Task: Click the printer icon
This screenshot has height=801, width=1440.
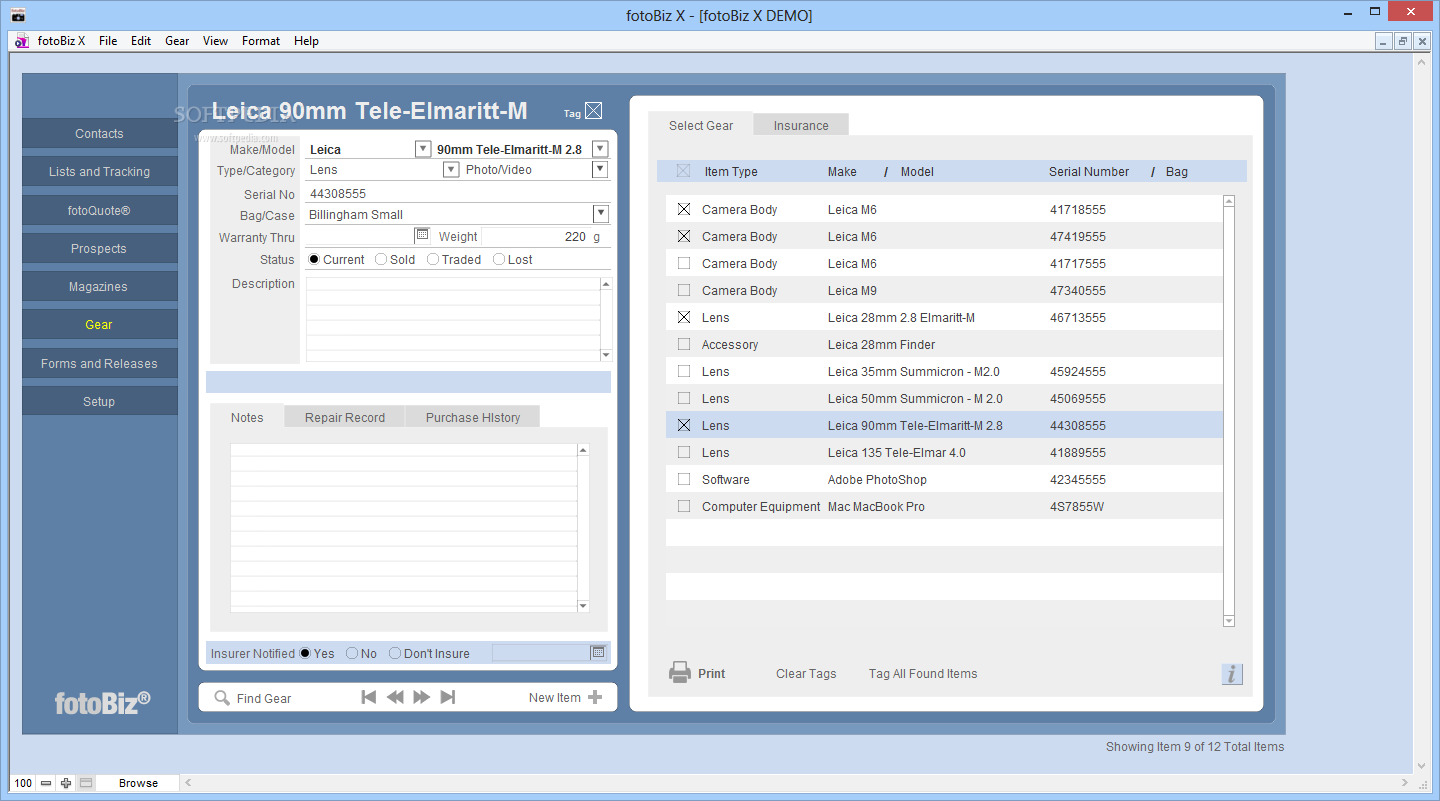Action: click(680, 673)
